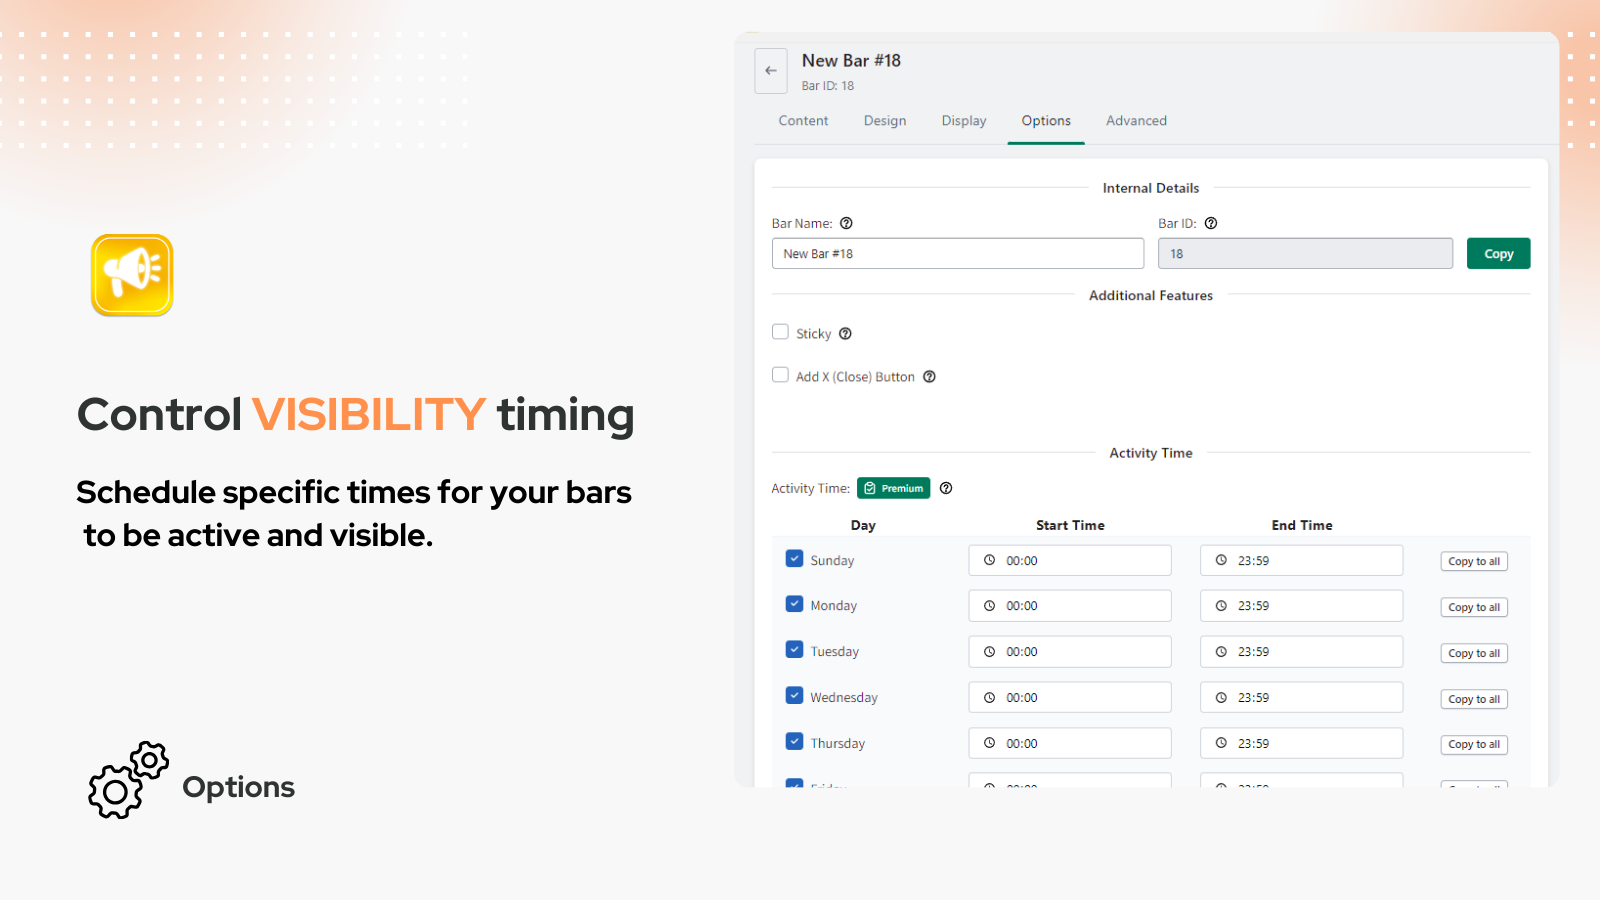The image size is (1600, 900).
Task: Uncheck the Wednesday checkbox
Action: click(x=795, y=696)
